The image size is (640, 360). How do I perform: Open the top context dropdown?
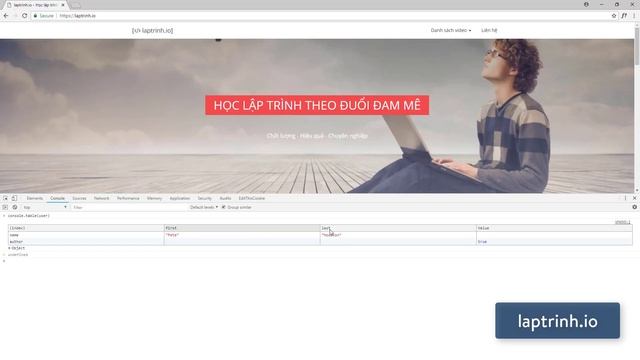pyautogui.click(x=45, y=207)
